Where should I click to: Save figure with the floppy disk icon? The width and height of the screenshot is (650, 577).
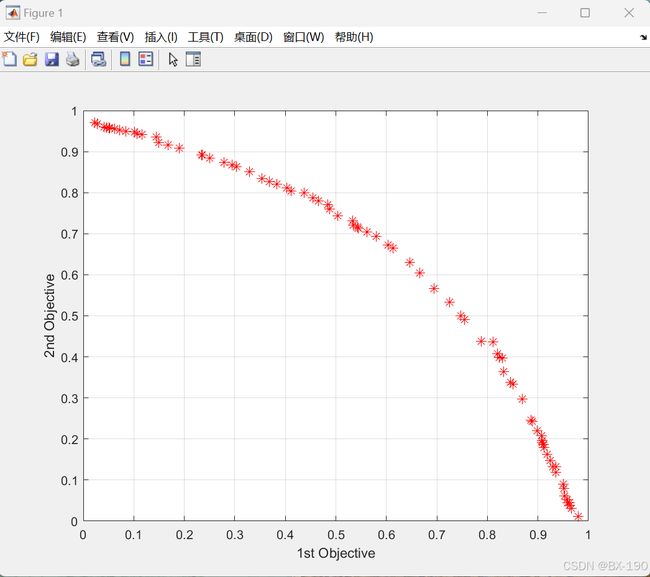pyautogui.click(x=52, y=59)
